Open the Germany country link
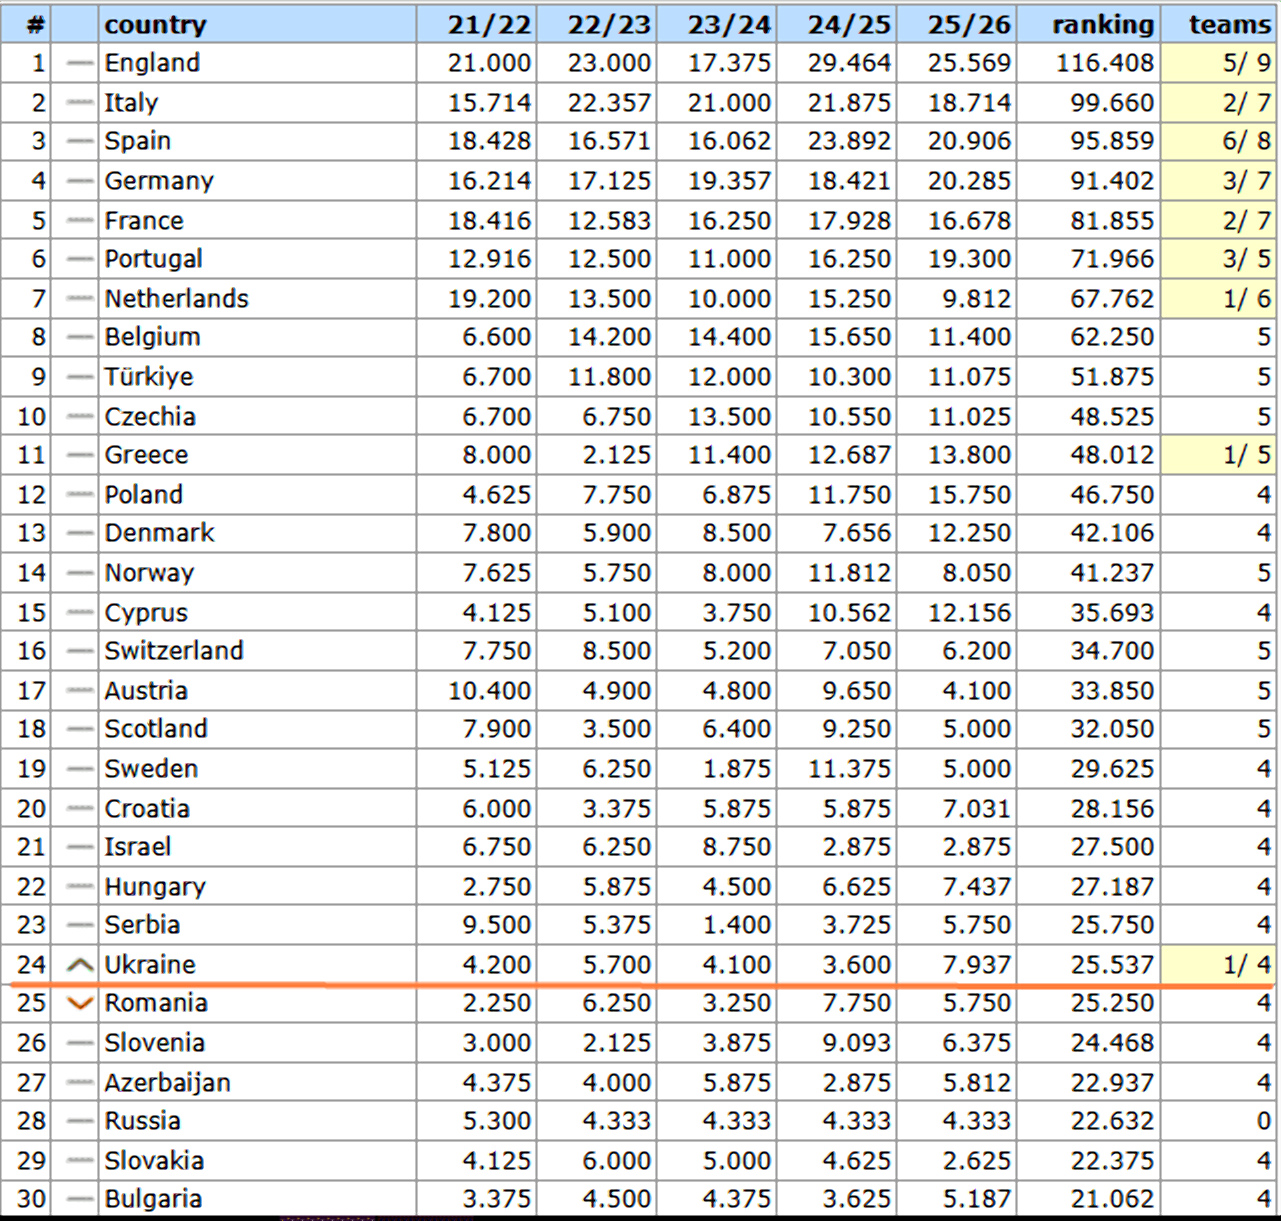The image size is (1281, 1221). [159, 181]
